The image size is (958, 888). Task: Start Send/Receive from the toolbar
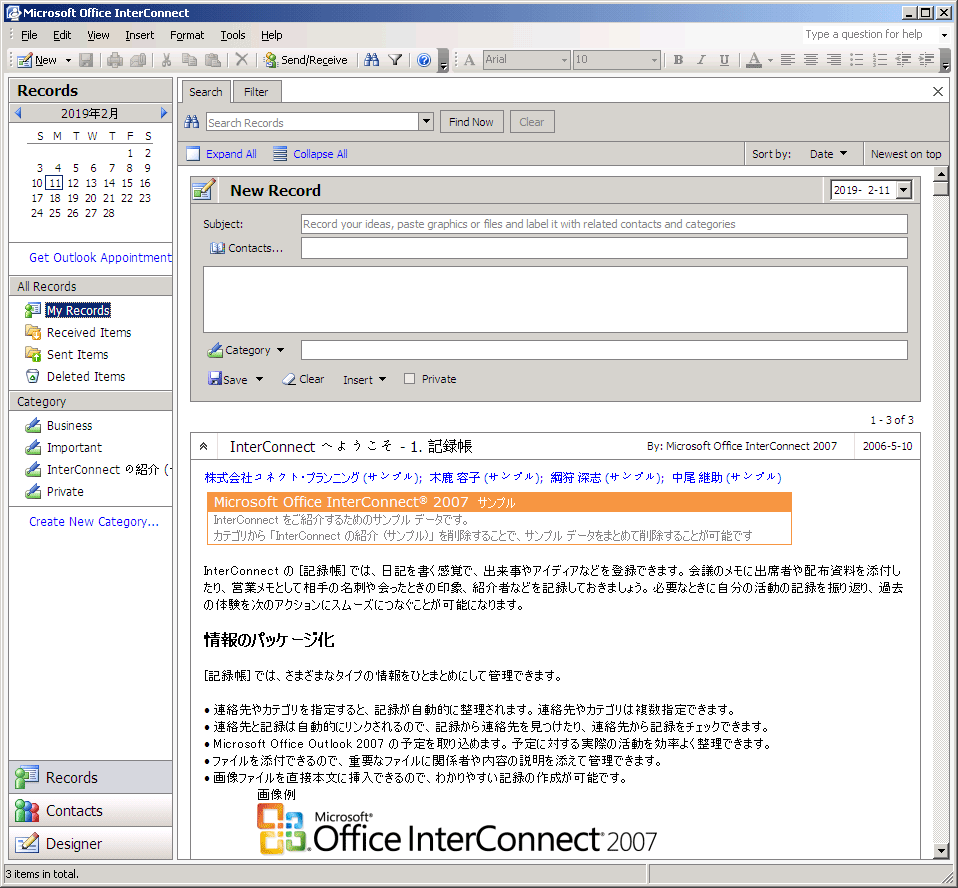(305, 60)
